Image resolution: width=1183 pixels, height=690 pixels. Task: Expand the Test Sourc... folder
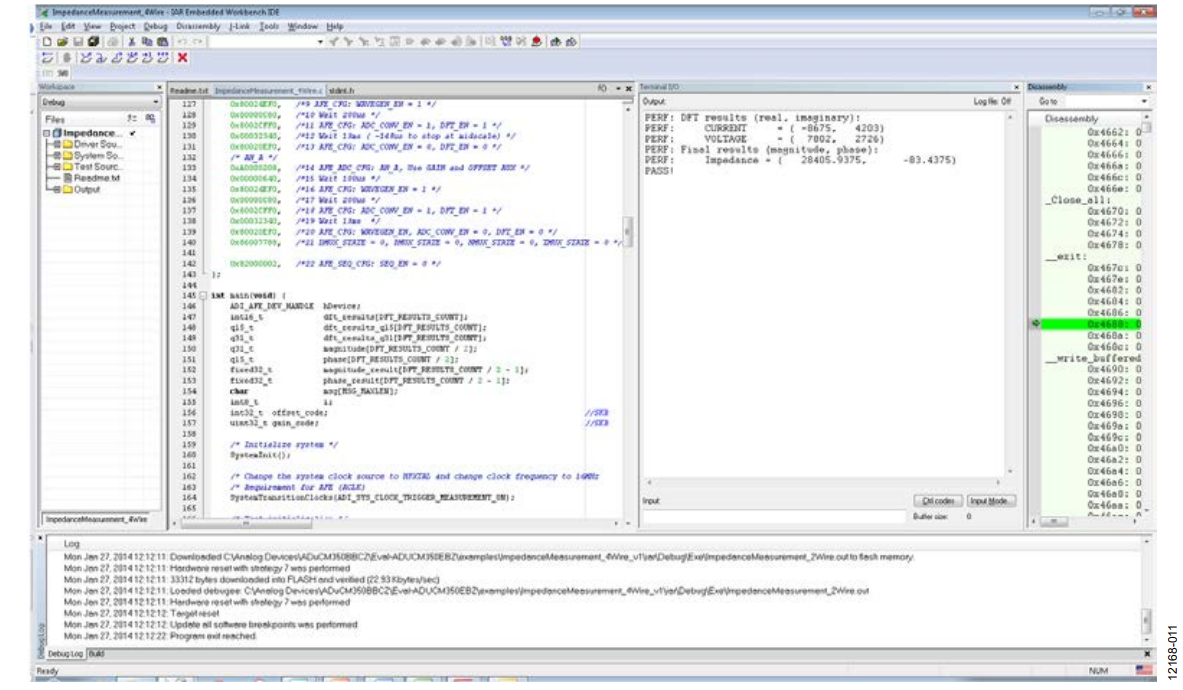pyautogui.click(x=57, y=167)
